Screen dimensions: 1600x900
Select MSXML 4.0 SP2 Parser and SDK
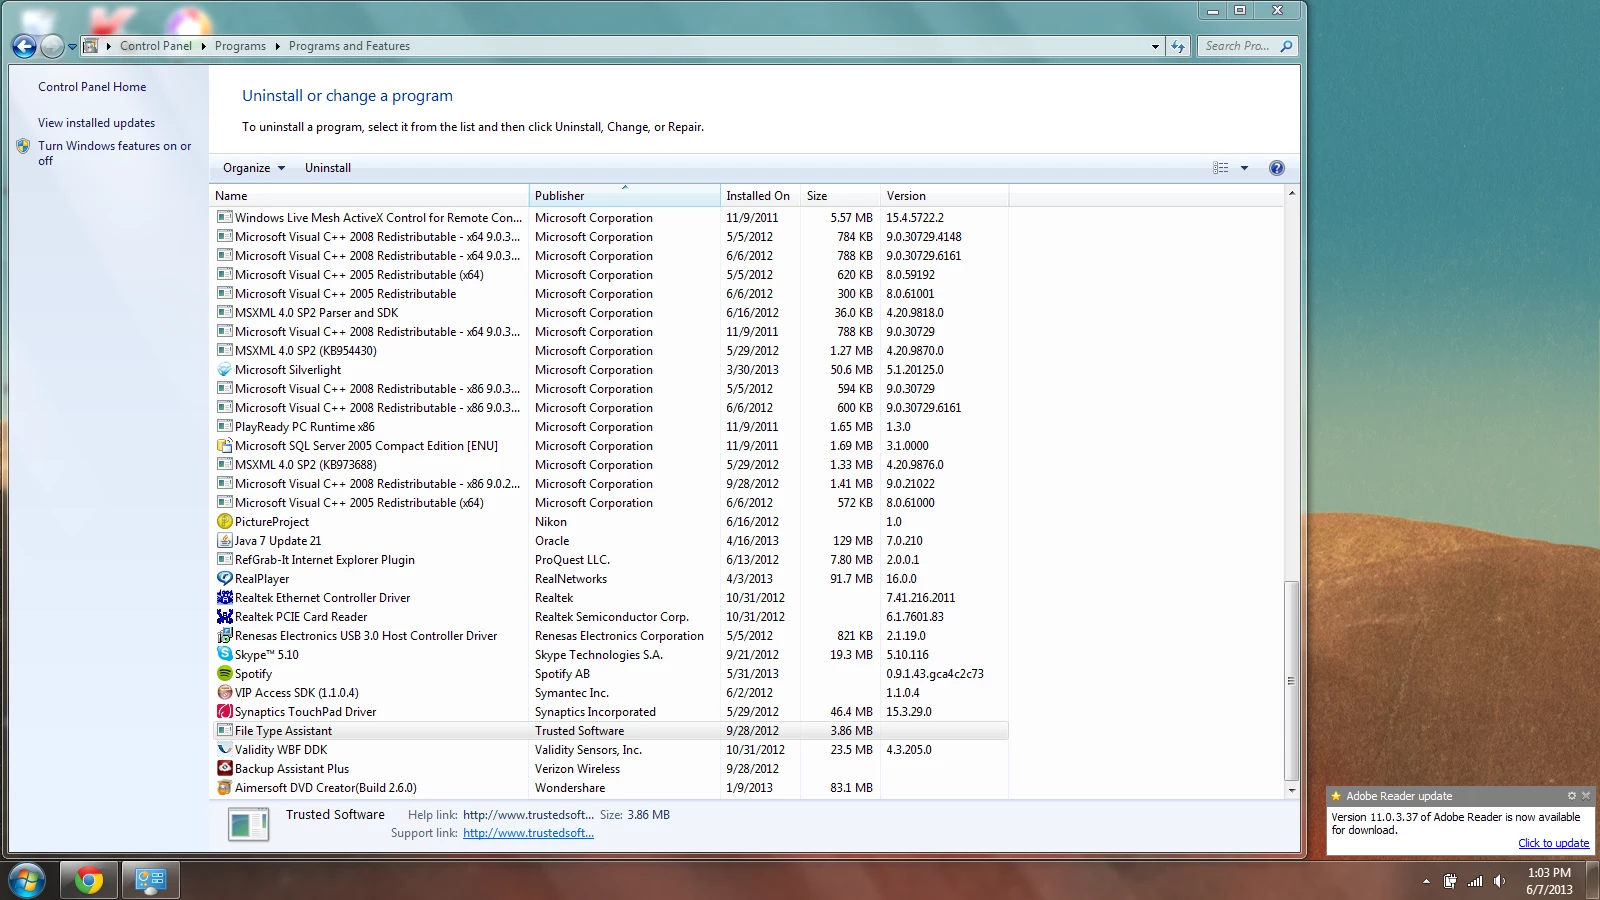tap(611, 313)
